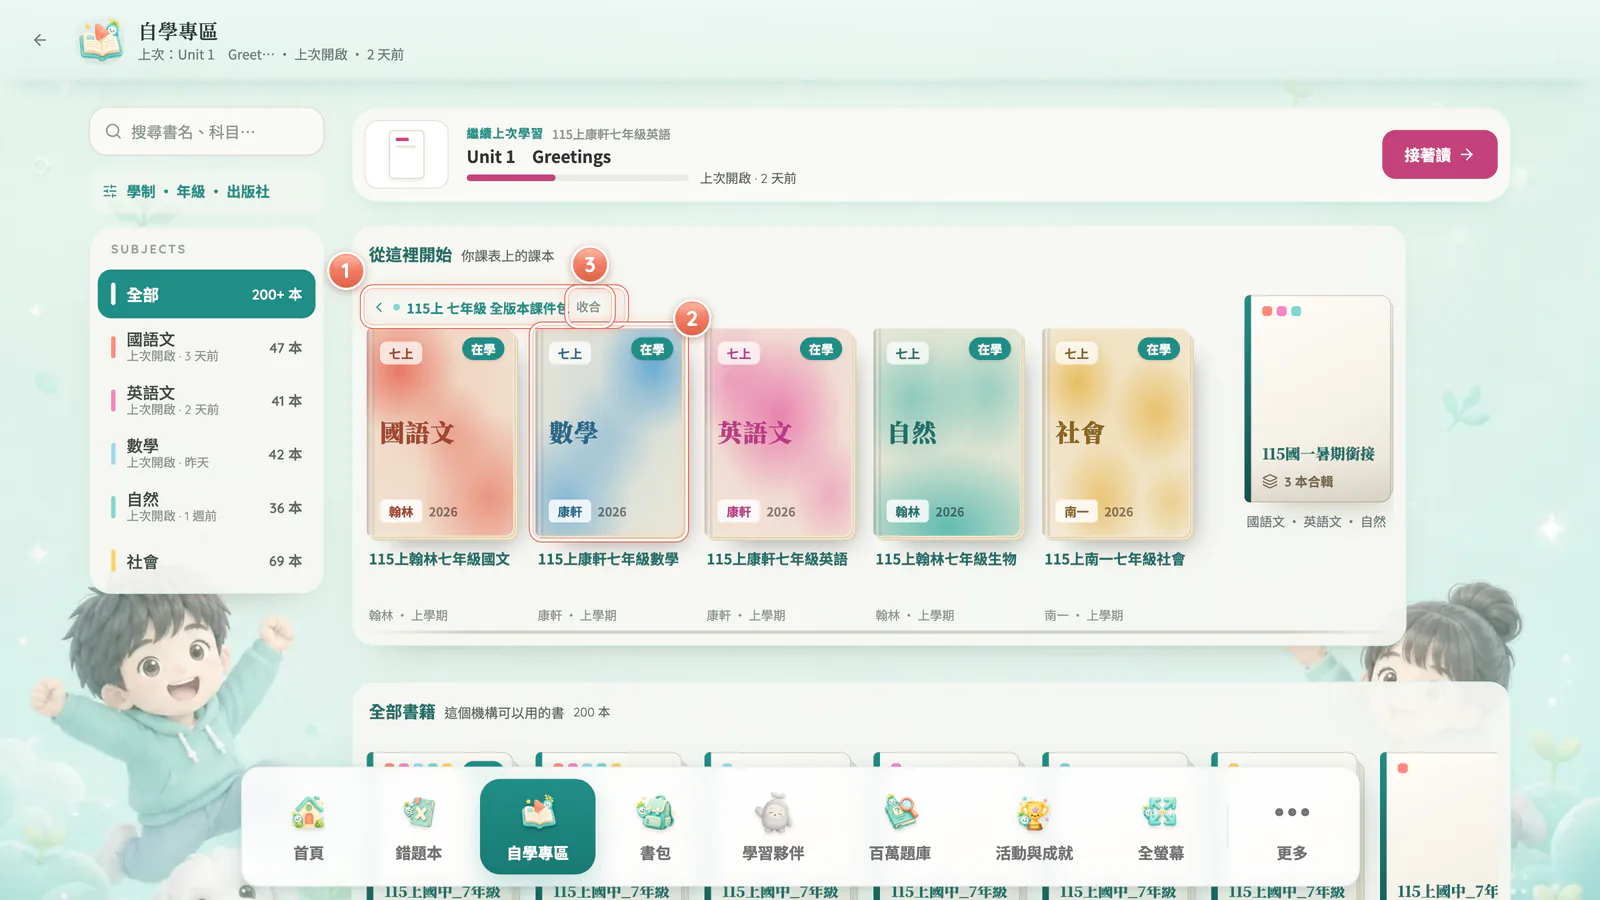Open the 更多 three-dots menu
The height and width of the screenshot is (900, 1600).
1291,827
